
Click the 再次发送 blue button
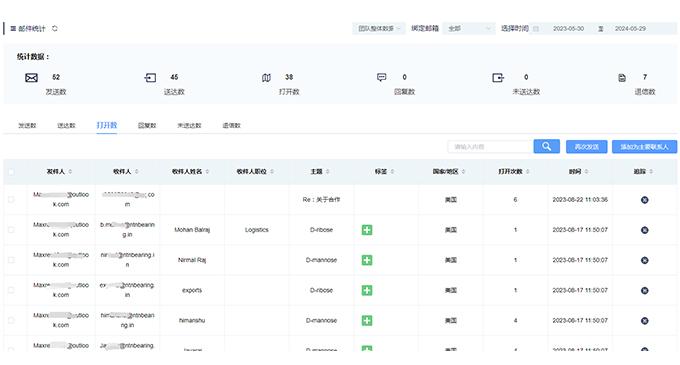click(x=586, y=147)
